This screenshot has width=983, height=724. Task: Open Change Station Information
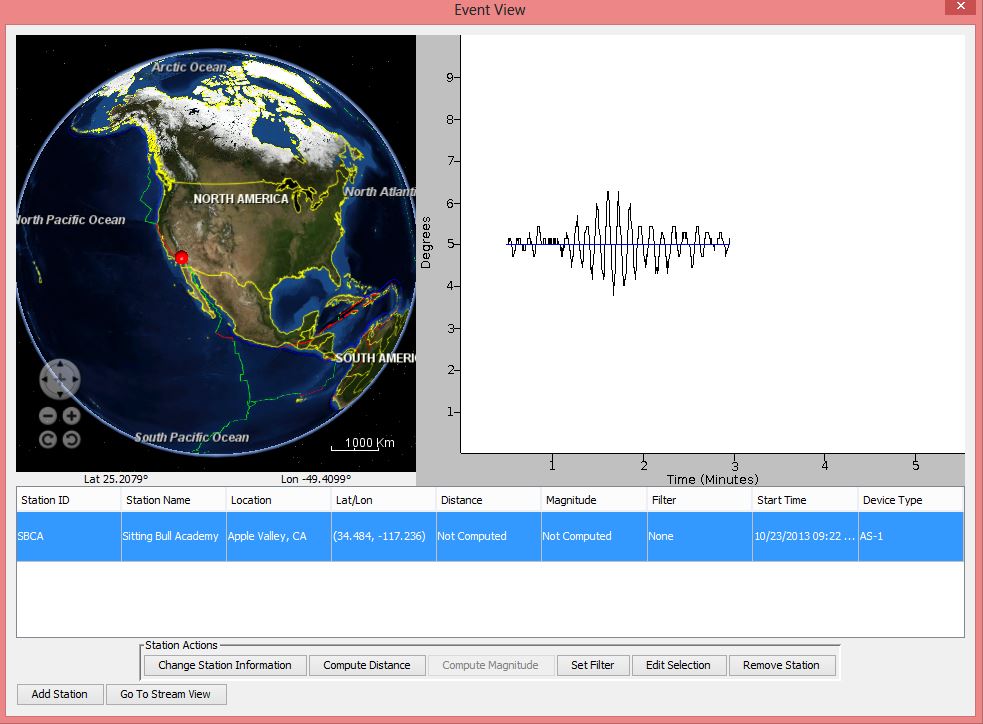click(x=224, y=665)
